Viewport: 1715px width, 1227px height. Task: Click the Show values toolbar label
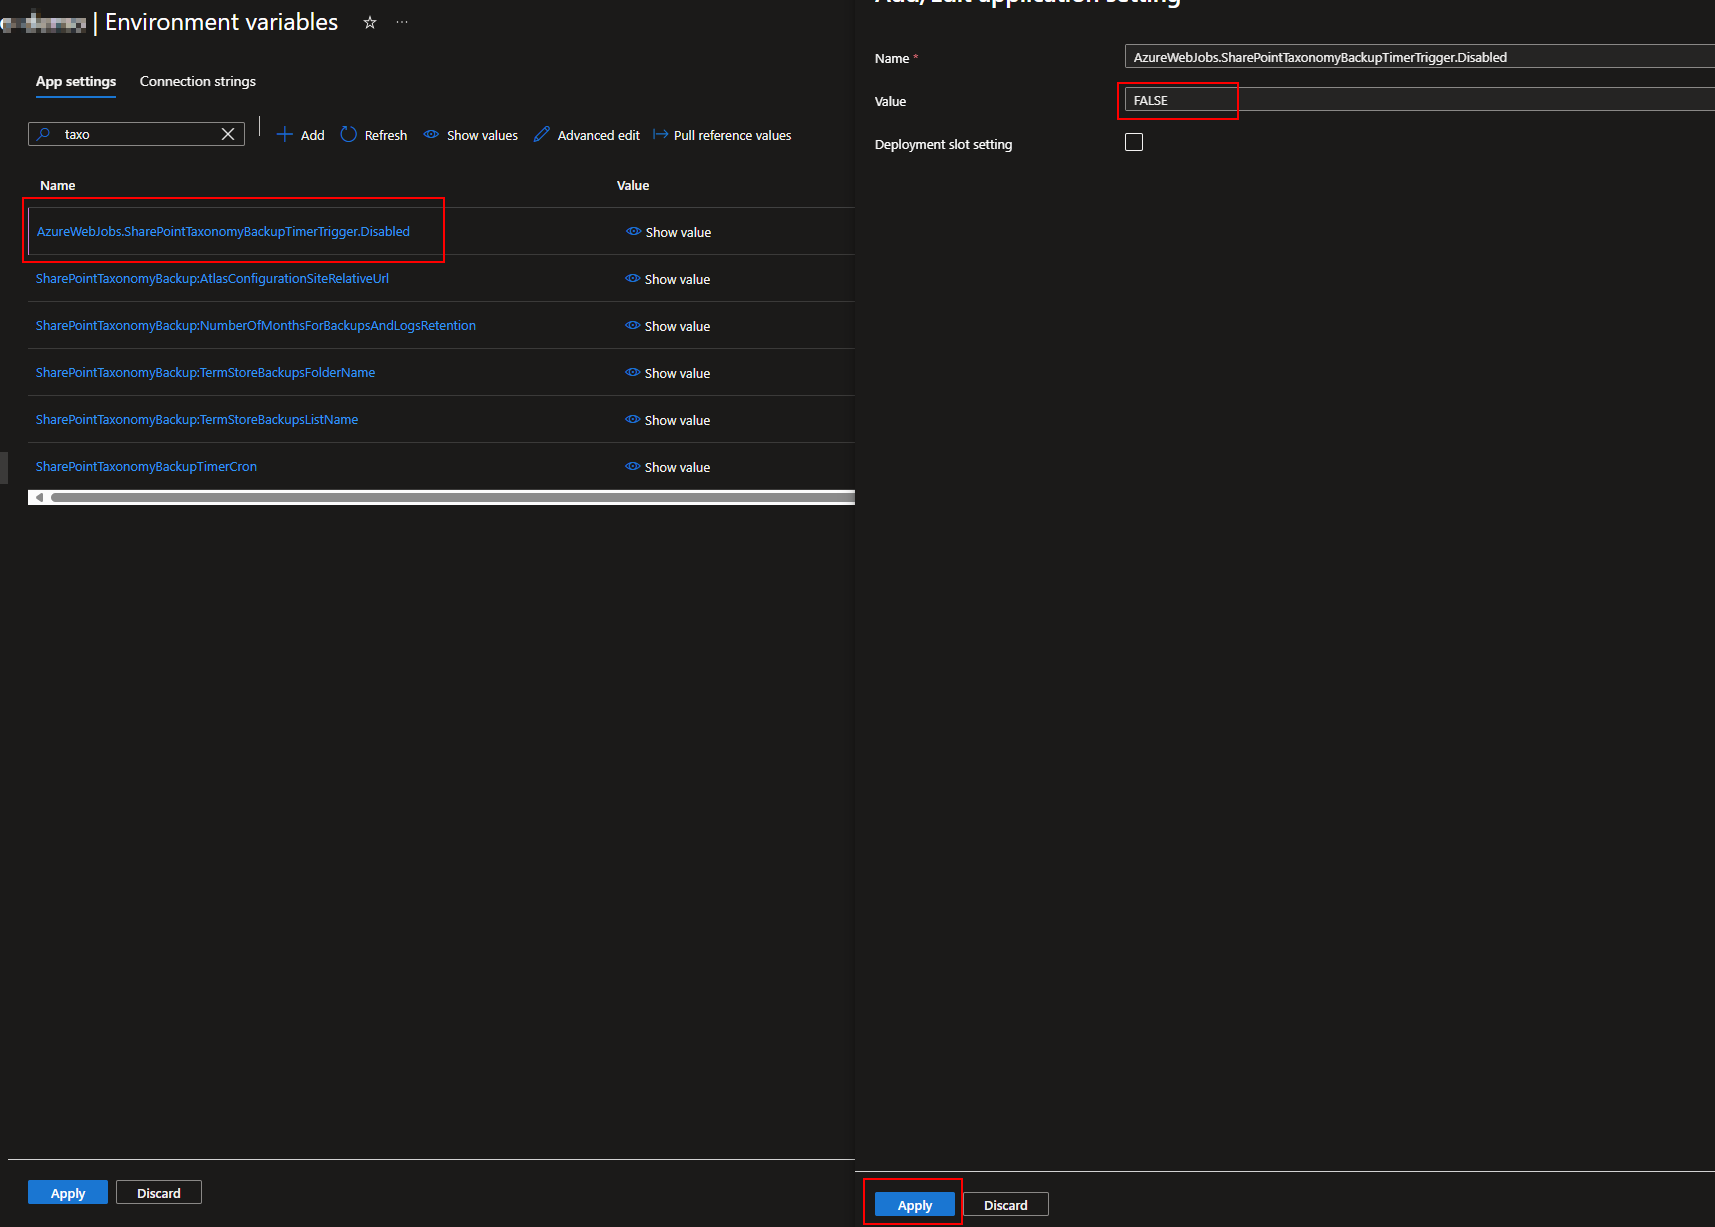(x=482, y=135)
